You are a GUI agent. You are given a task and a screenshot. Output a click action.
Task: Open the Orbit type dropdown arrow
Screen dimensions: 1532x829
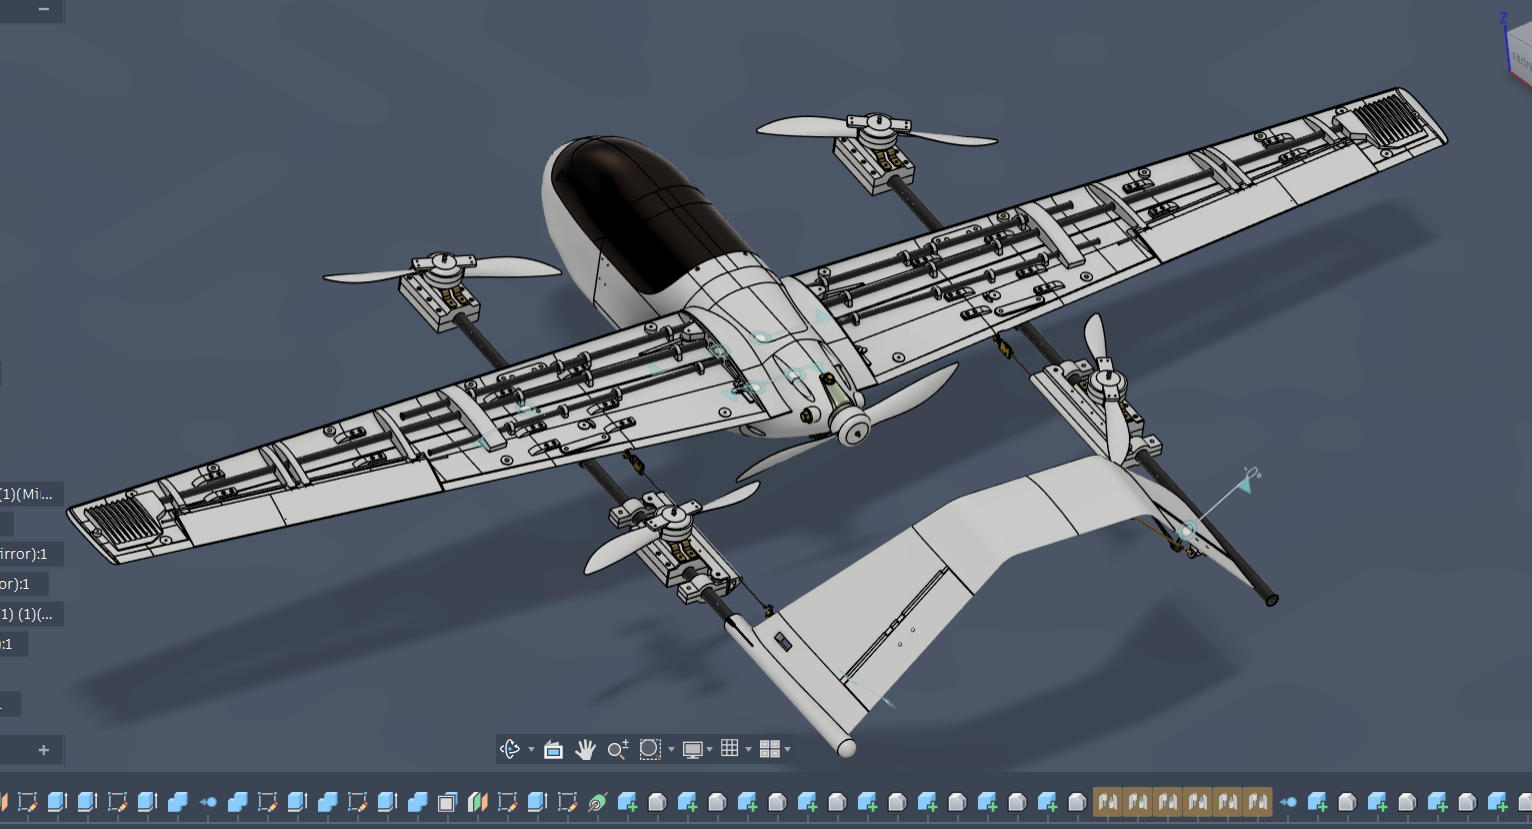pos(530,749)
